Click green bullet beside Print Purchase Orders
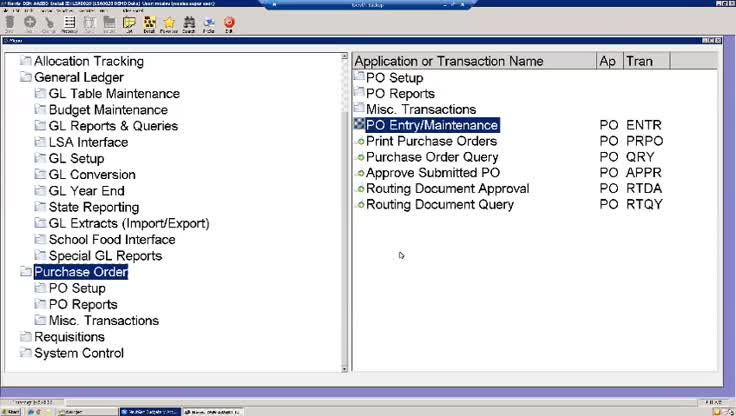This screenshot has height=416, width=736. 360,141
